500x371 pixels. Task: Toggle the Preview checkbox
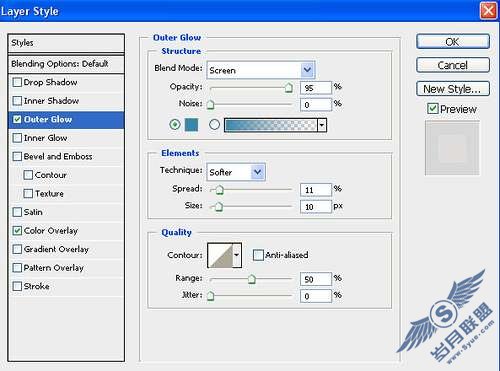click(433, 109)
